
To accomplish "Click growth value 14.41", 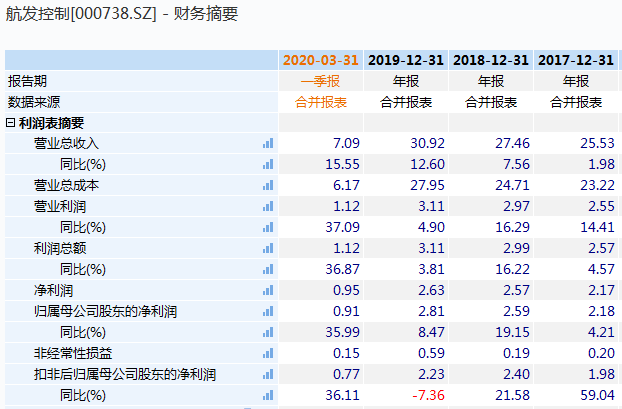I will [597, 227].
